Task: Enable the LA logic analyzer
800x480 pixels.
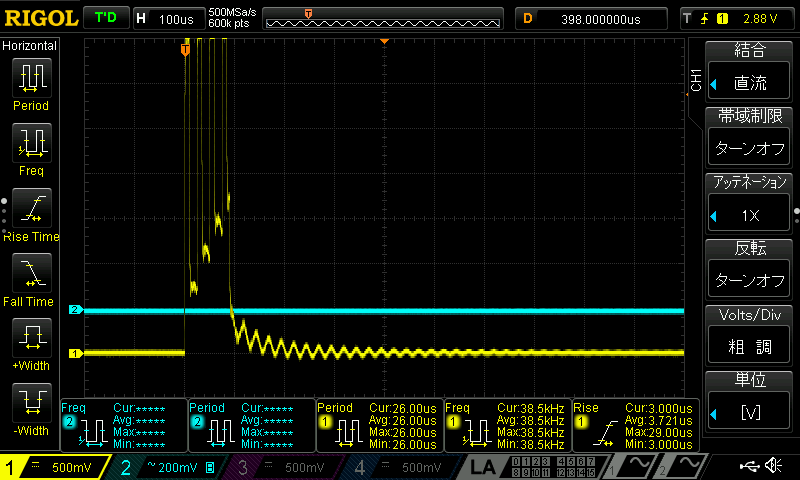Action: pos(483,467)
